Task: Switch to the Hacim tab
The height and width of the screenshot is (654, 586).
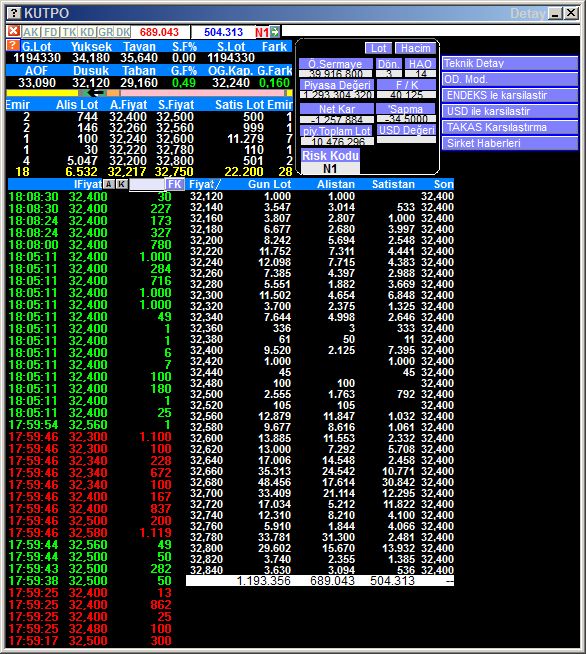Action: tap(415, 48)
